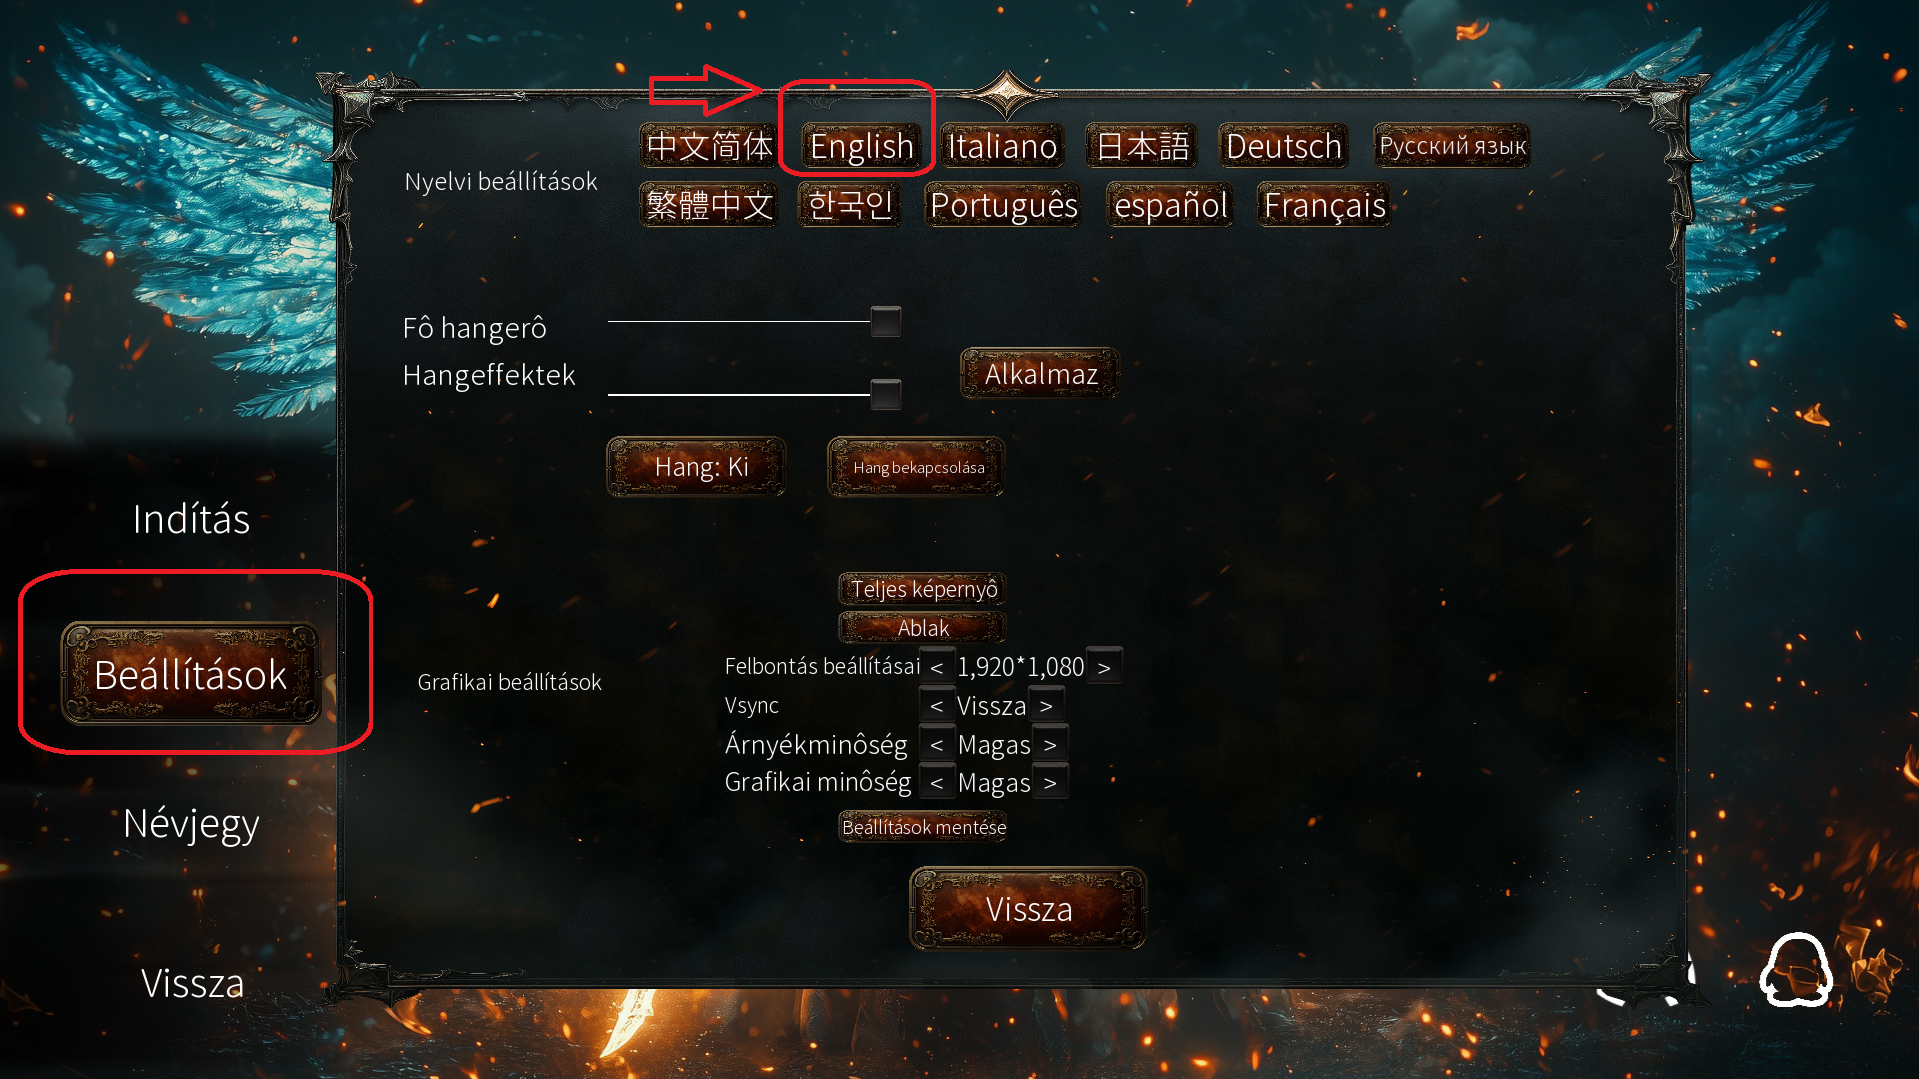Switch to Teljes képernyô fullscreen mode
The image size is (1919, 1079).
[x=922, y=589]
